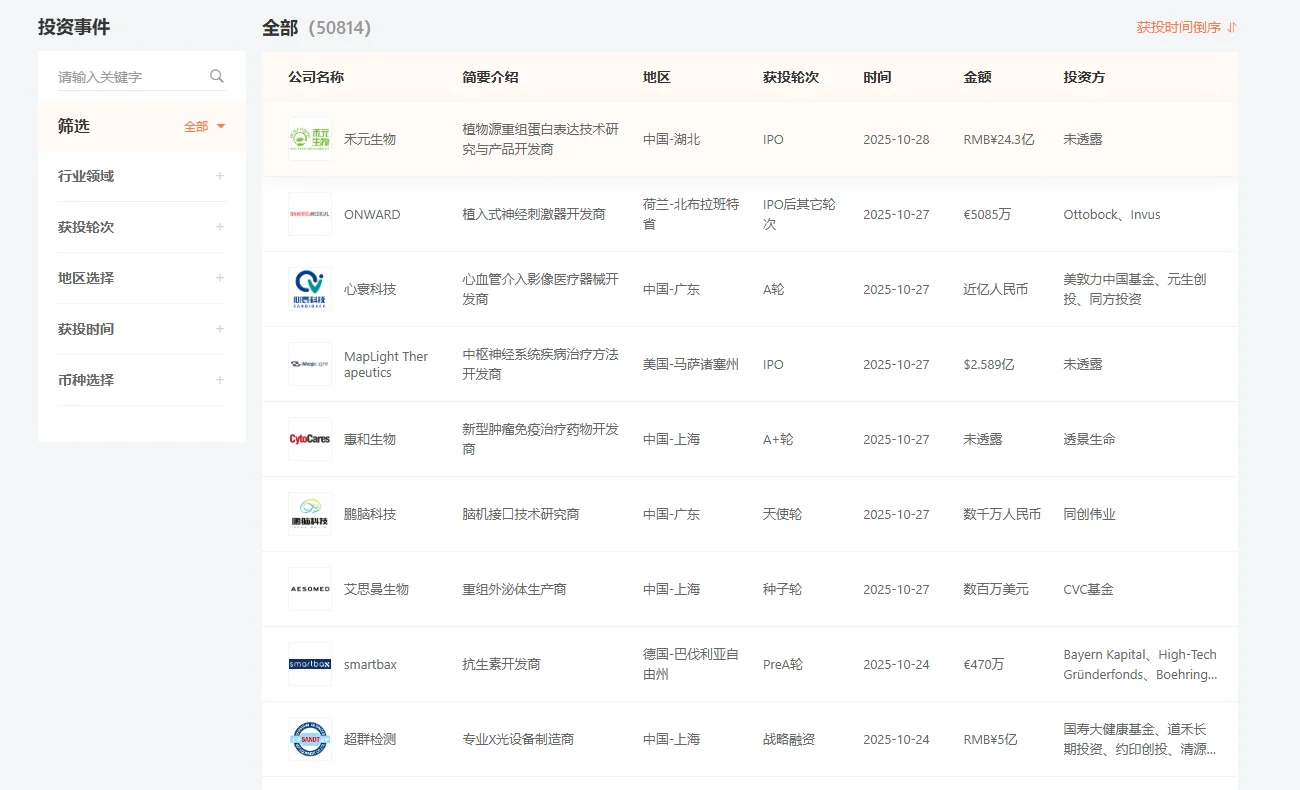
Task: Expand the 获投轮次 filter section
Action: (x=141, y=227)
